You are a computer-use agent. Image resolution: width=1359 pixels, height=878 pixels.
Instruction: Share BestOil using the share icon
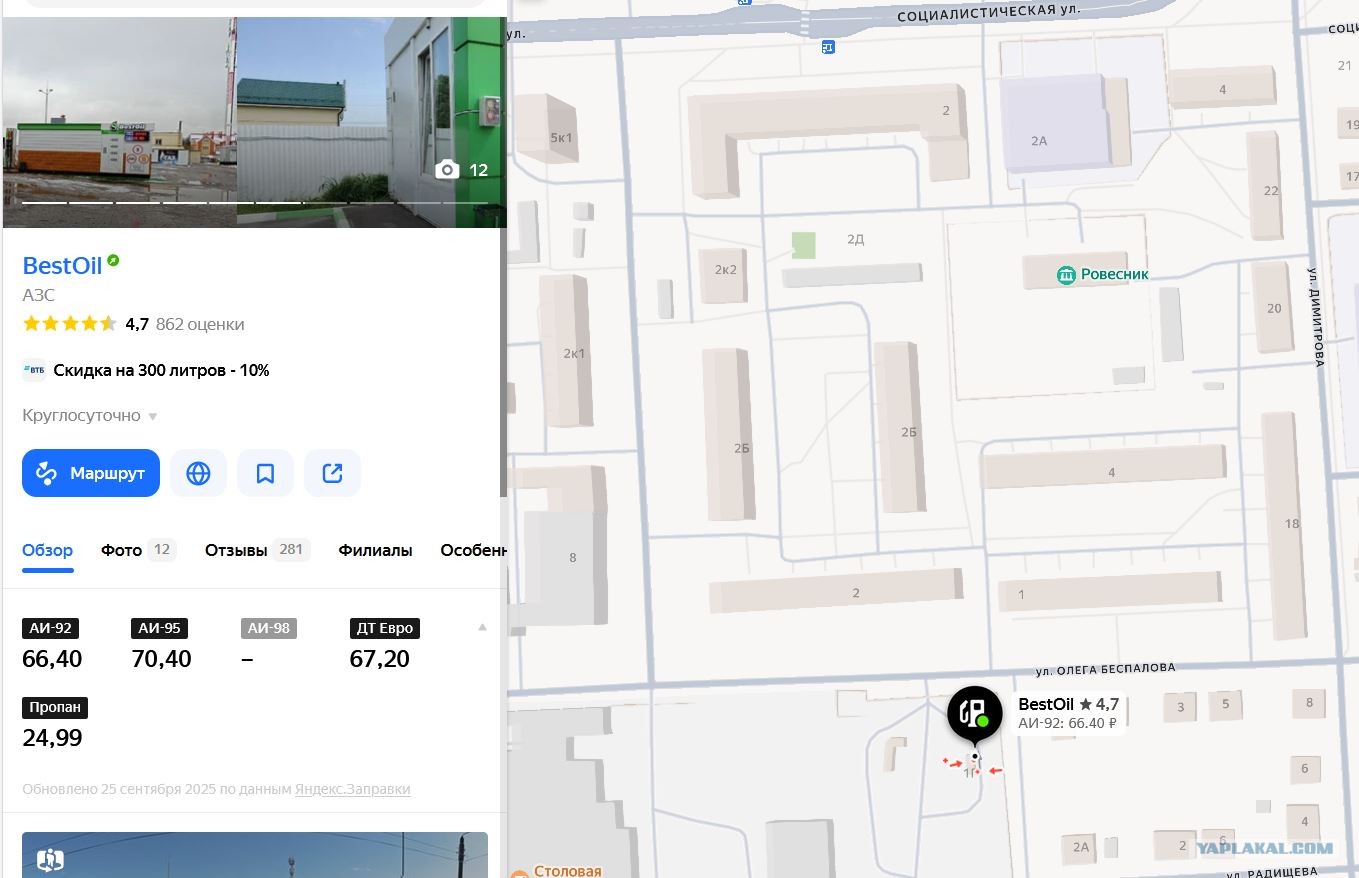332,473
